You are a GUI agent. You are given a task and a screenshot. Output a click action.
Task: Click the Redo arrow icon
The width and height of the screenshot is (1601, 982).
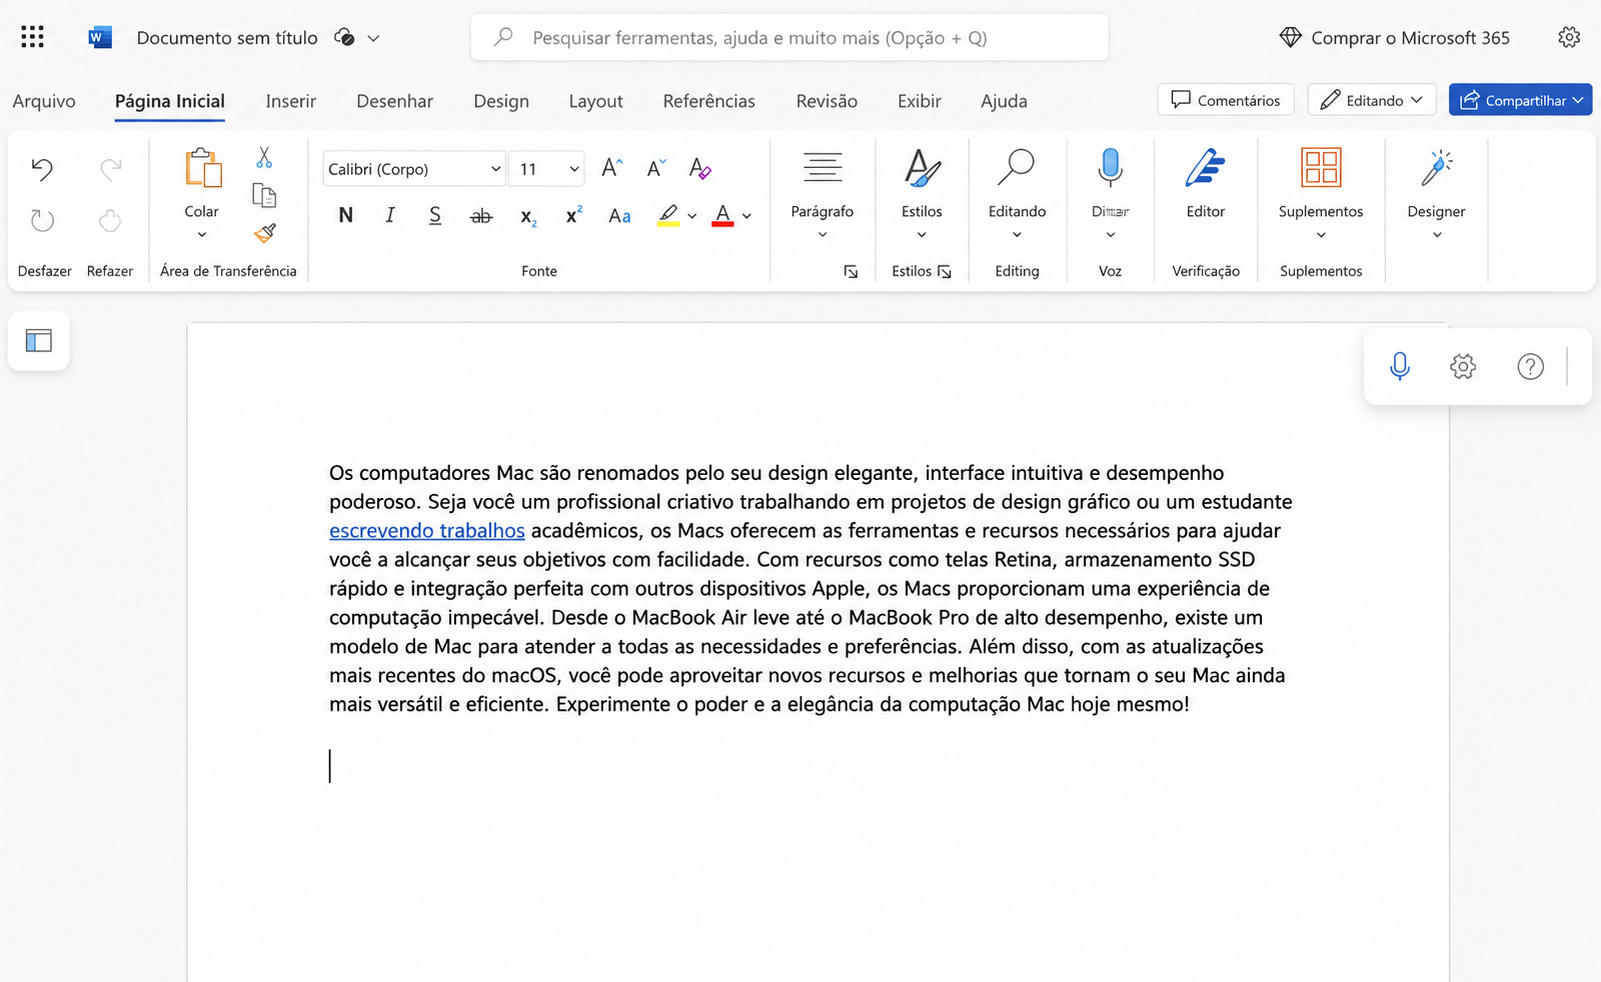[x=110, y=168]
